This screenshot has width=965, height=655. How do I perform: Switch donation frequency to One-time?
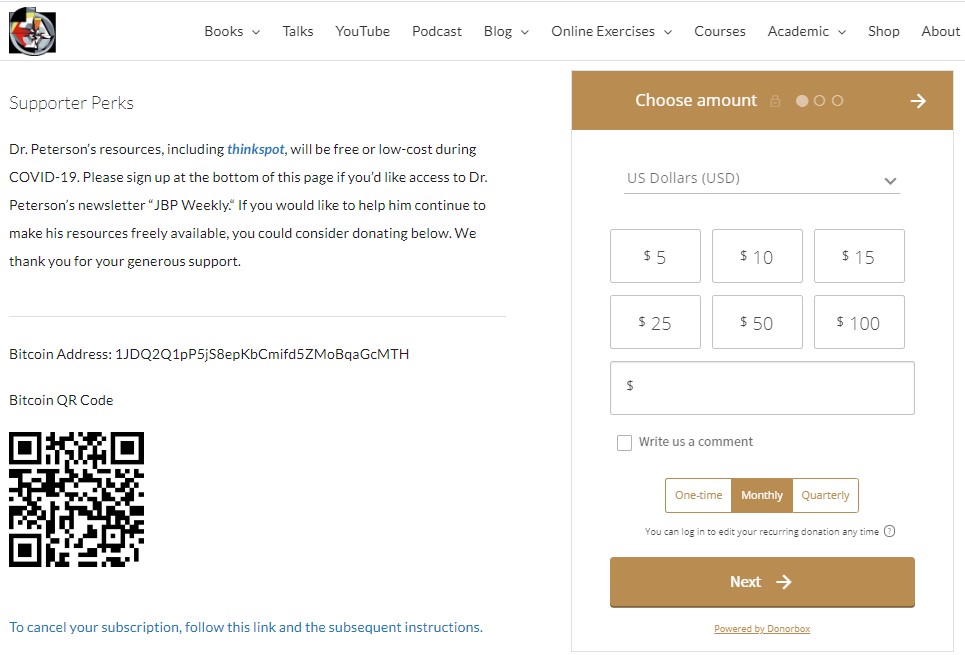point(697,495)
